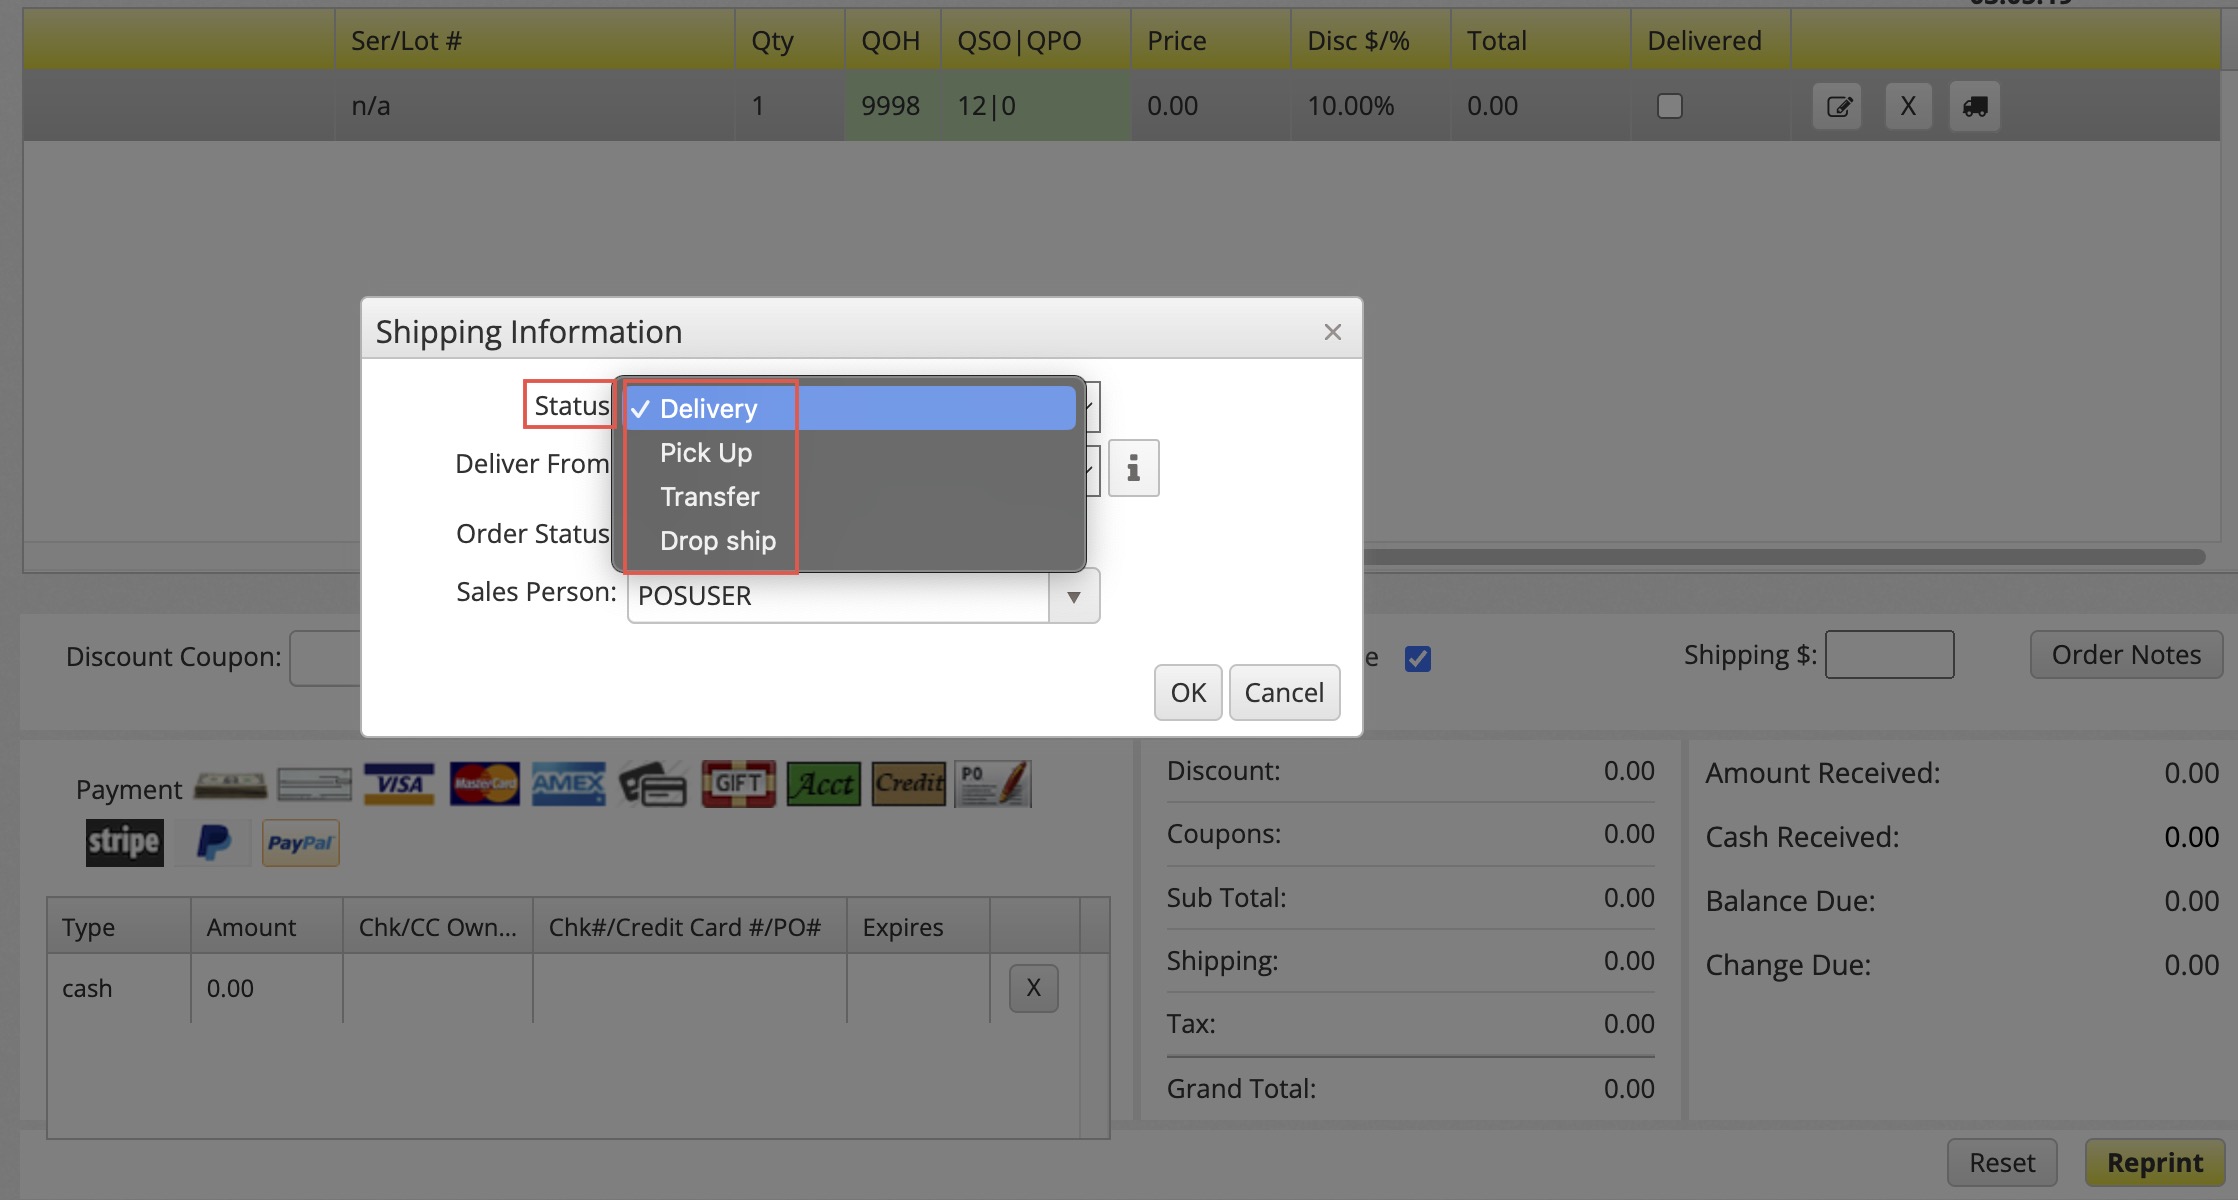Click the Shipping $ input field
Screen dimensions: 2238x1200
point(1888,655)
